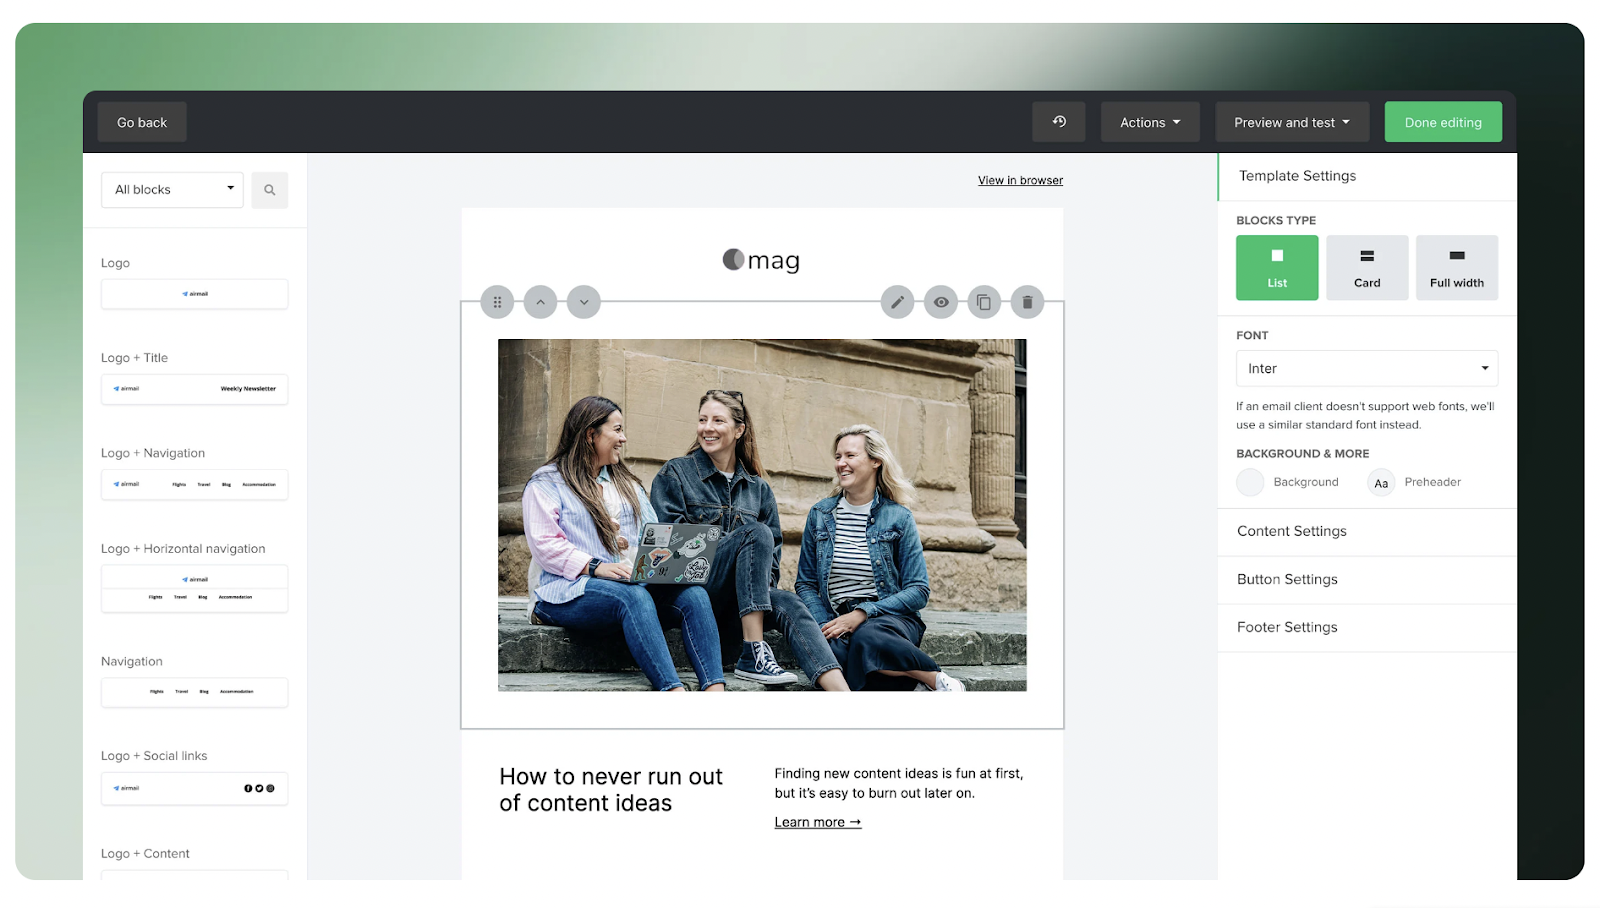1600x908 pixels.
Task: Click the drag handle on the image block
Action: (497, 302)
